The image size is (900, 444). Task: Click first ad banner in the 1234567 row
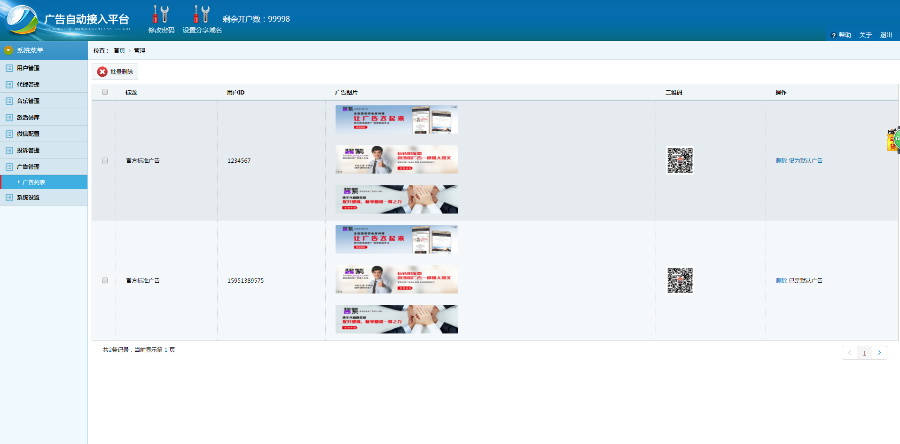(x=397, y=119)
